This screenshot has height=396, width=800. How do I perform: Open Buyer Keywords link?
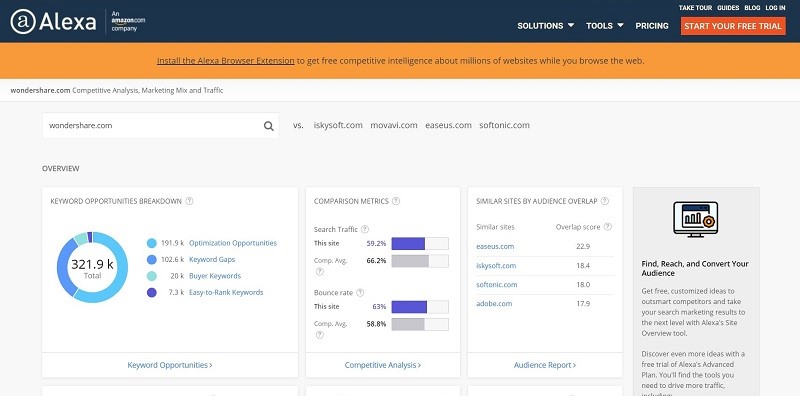pos(215,276)
